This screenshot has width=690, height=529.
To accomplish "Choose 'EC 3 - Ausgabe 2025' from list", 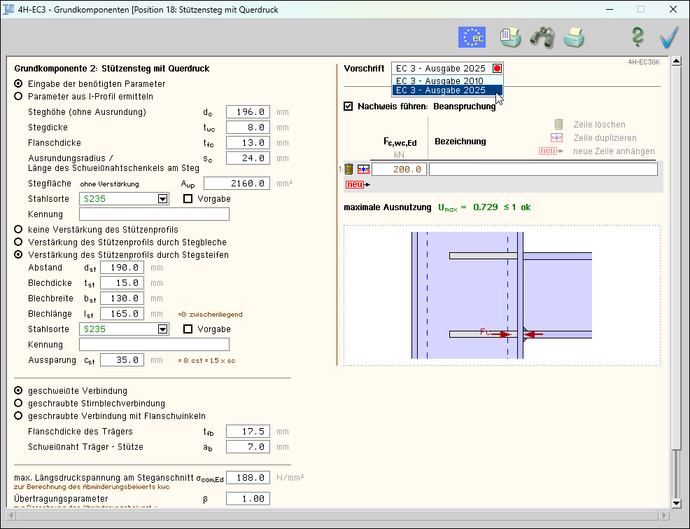I will (440, 91).
